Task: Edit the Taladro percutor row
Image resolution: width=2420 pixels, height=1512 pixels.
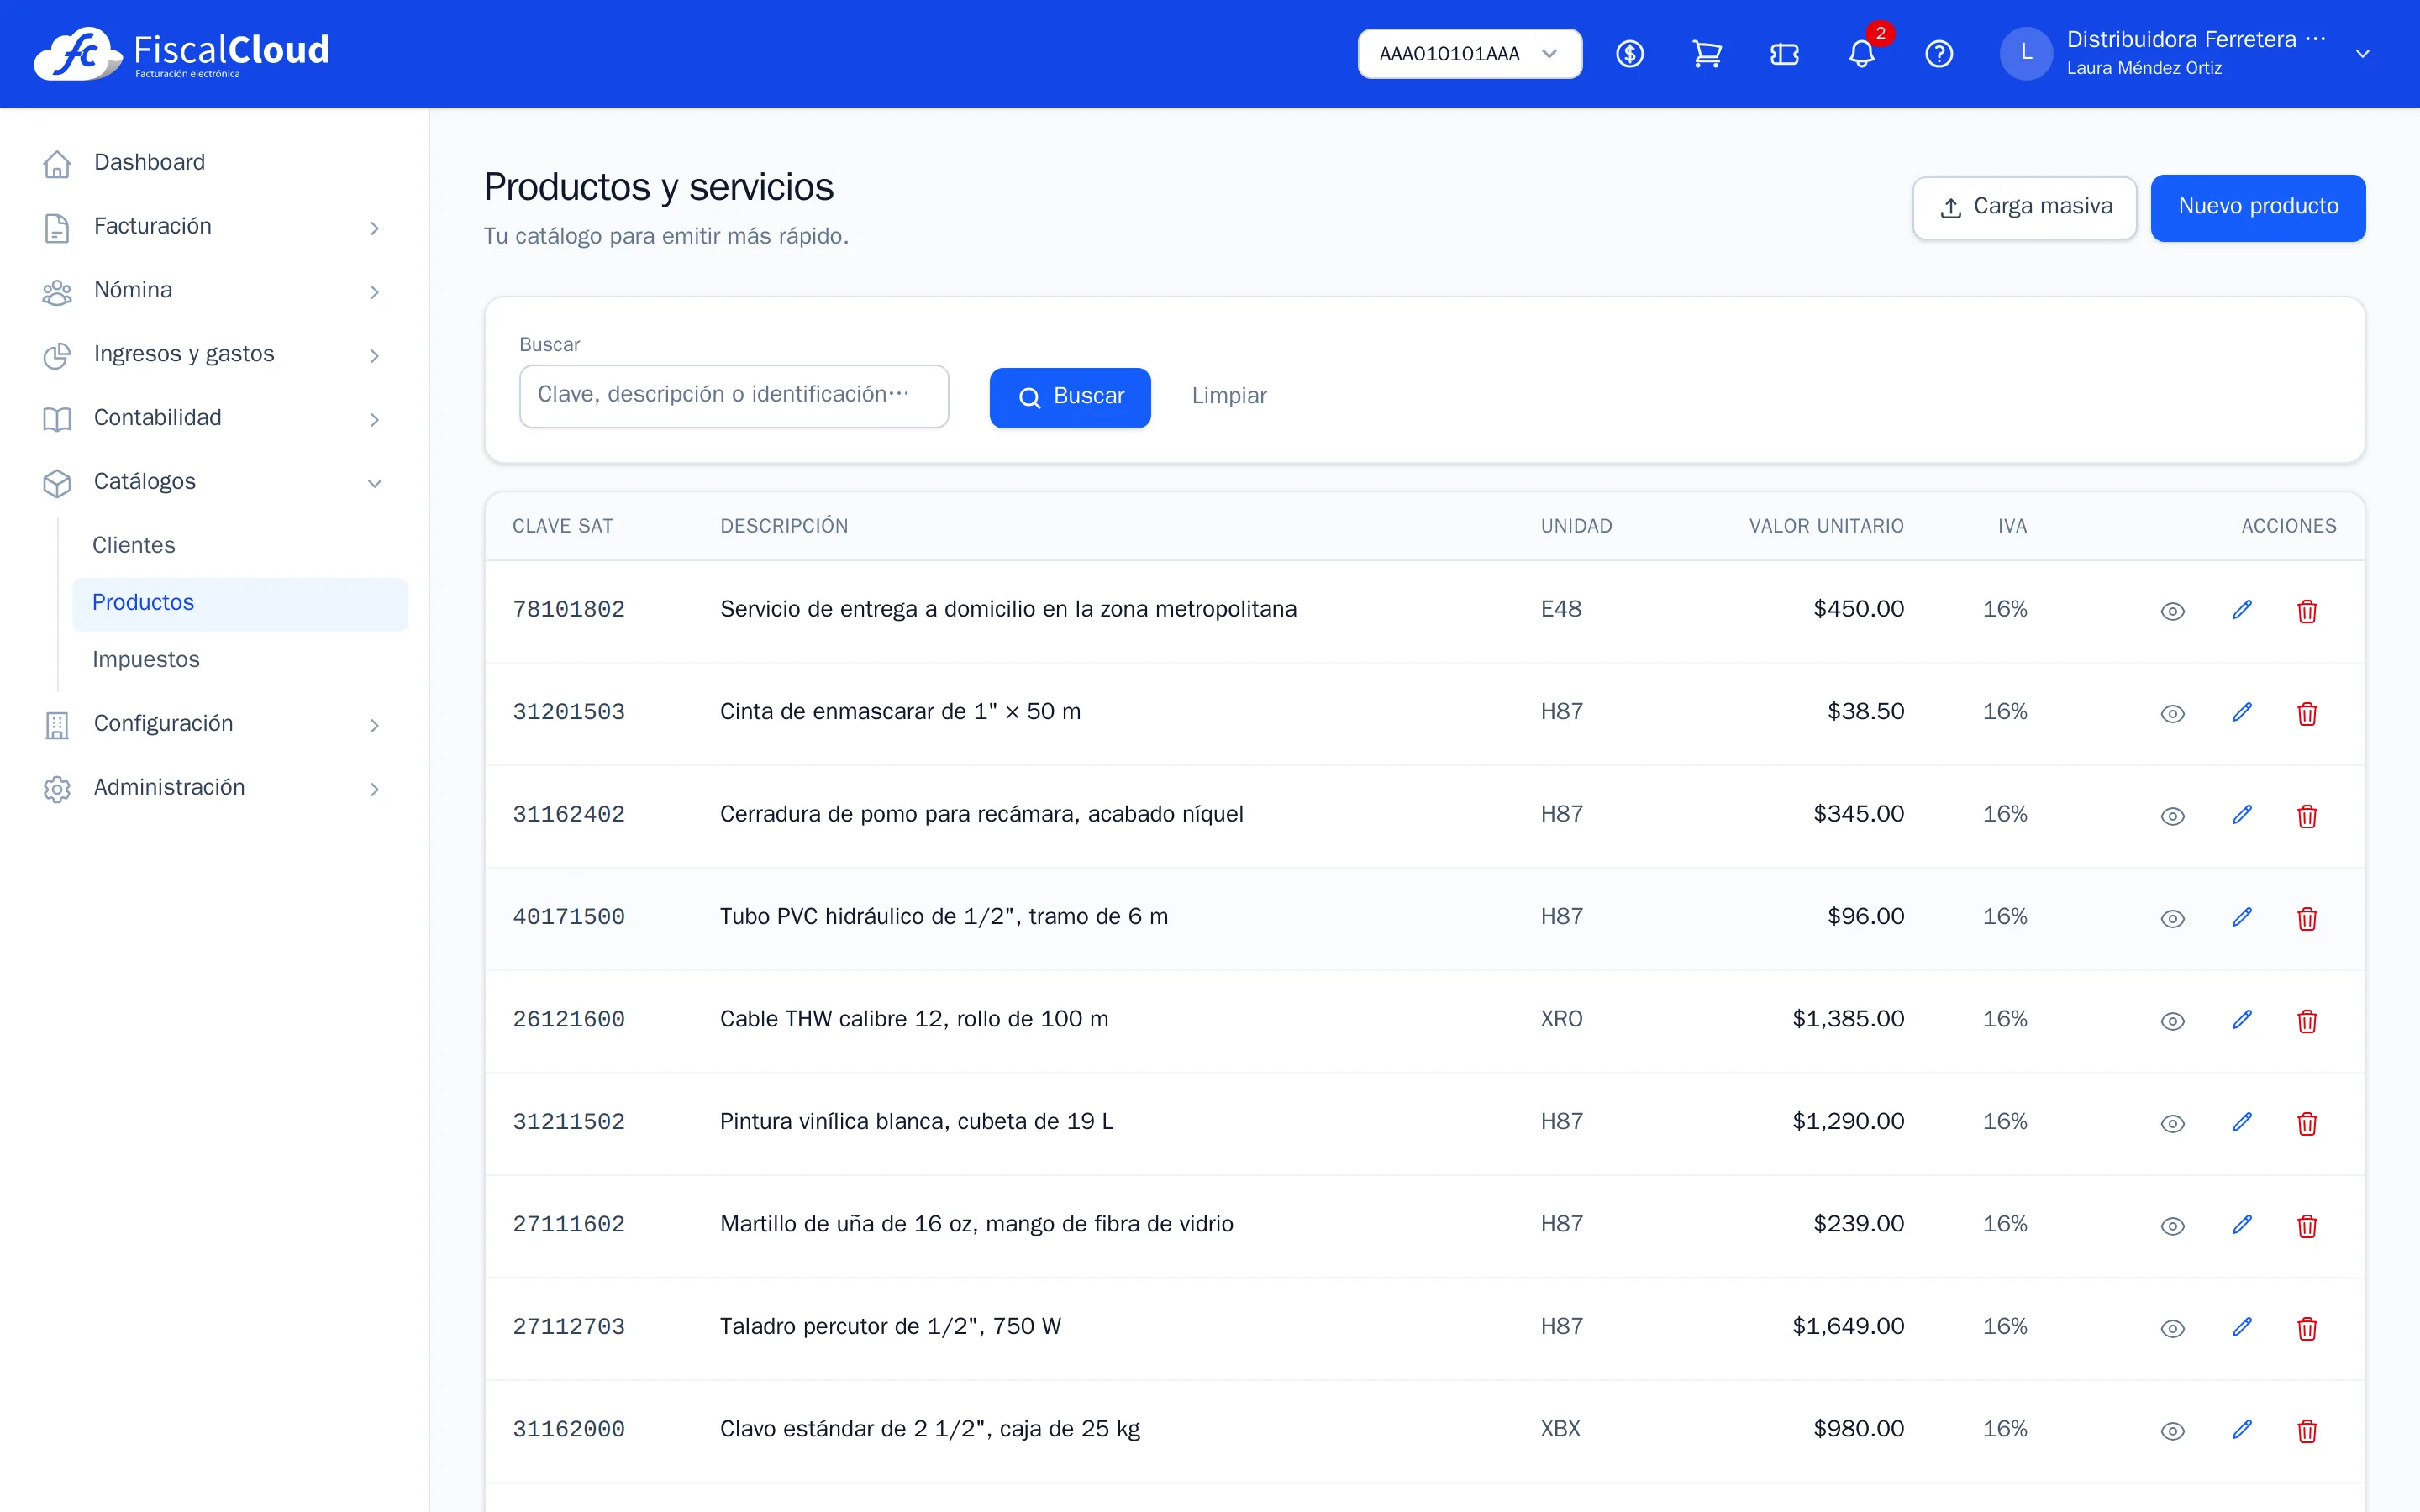Action: (2242, 1327)
